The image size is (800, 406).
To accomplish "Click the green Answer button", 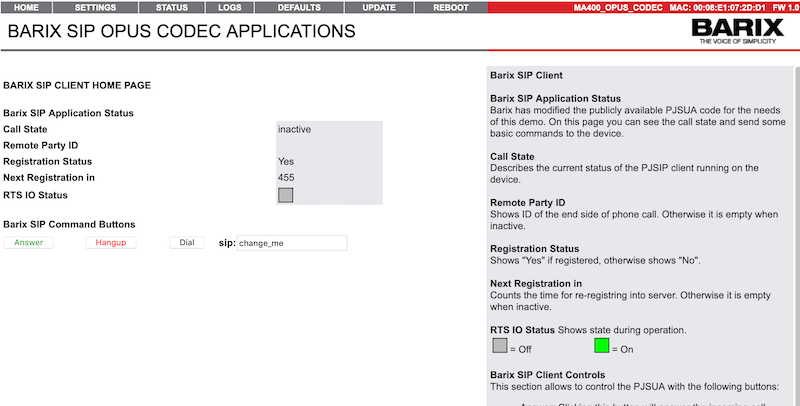I will click(x=29, y=243).
